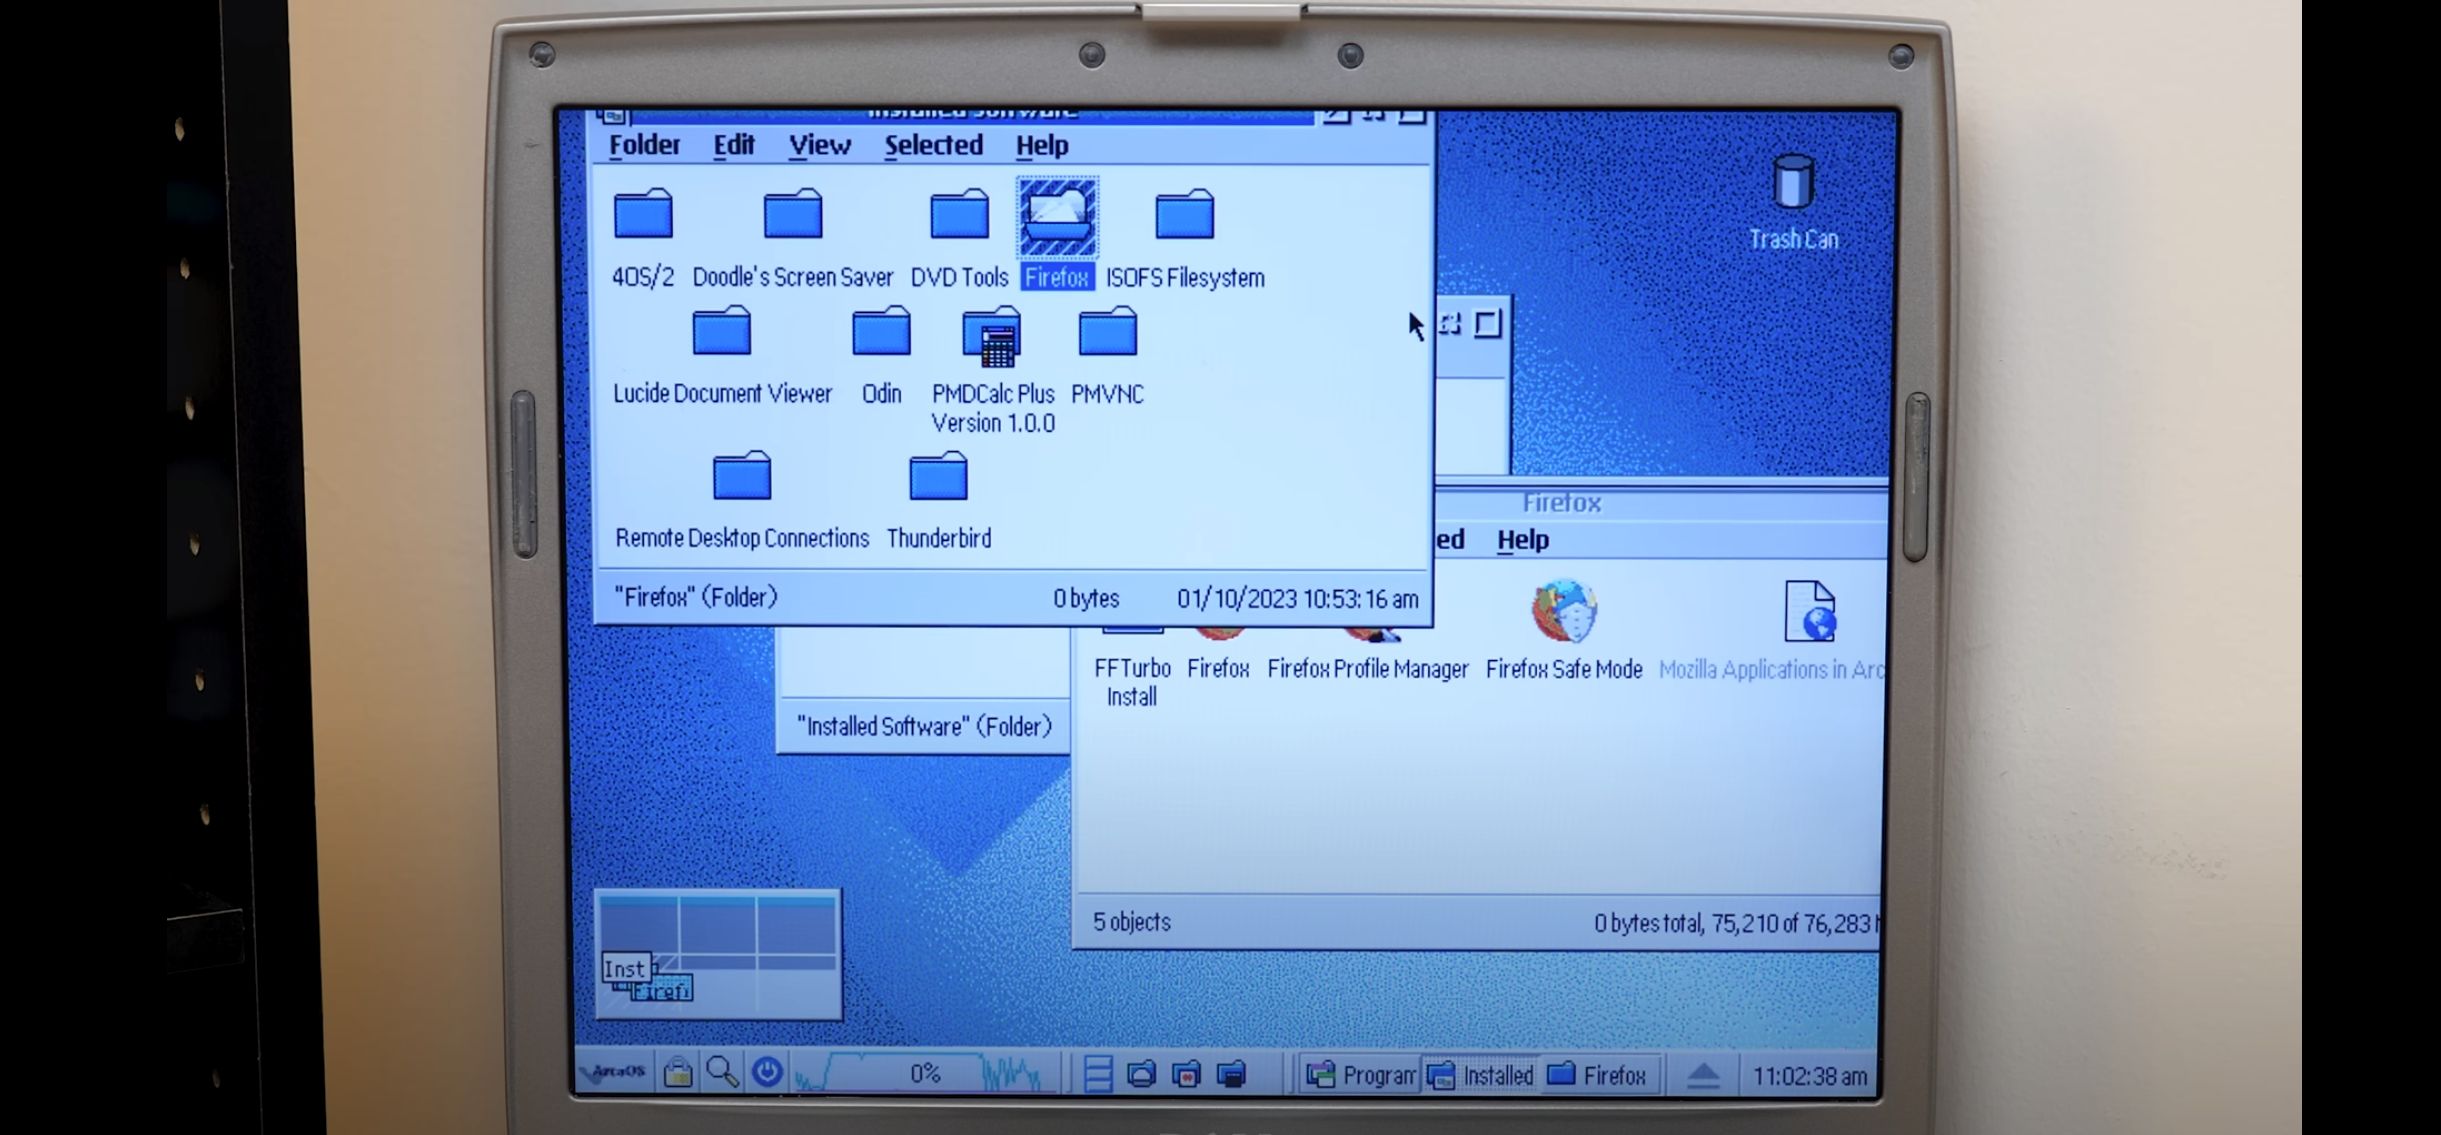The width and height of the screenshot is (2441, 1135).
Task: Open the Folder menu
Action: pyautogui.click(x=644, y=146)
